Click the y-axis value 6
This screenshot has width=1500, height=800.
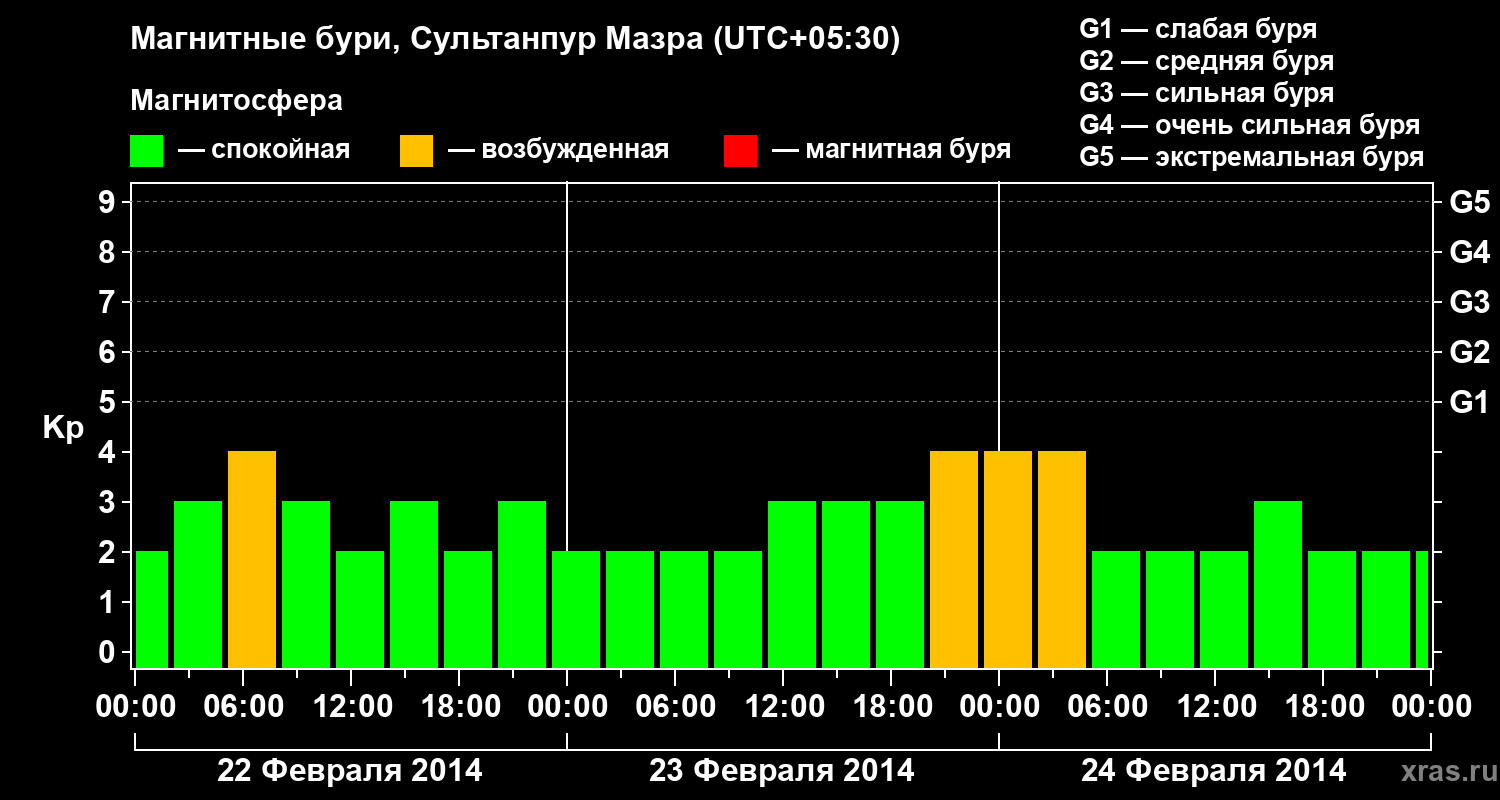coord(108,352)
